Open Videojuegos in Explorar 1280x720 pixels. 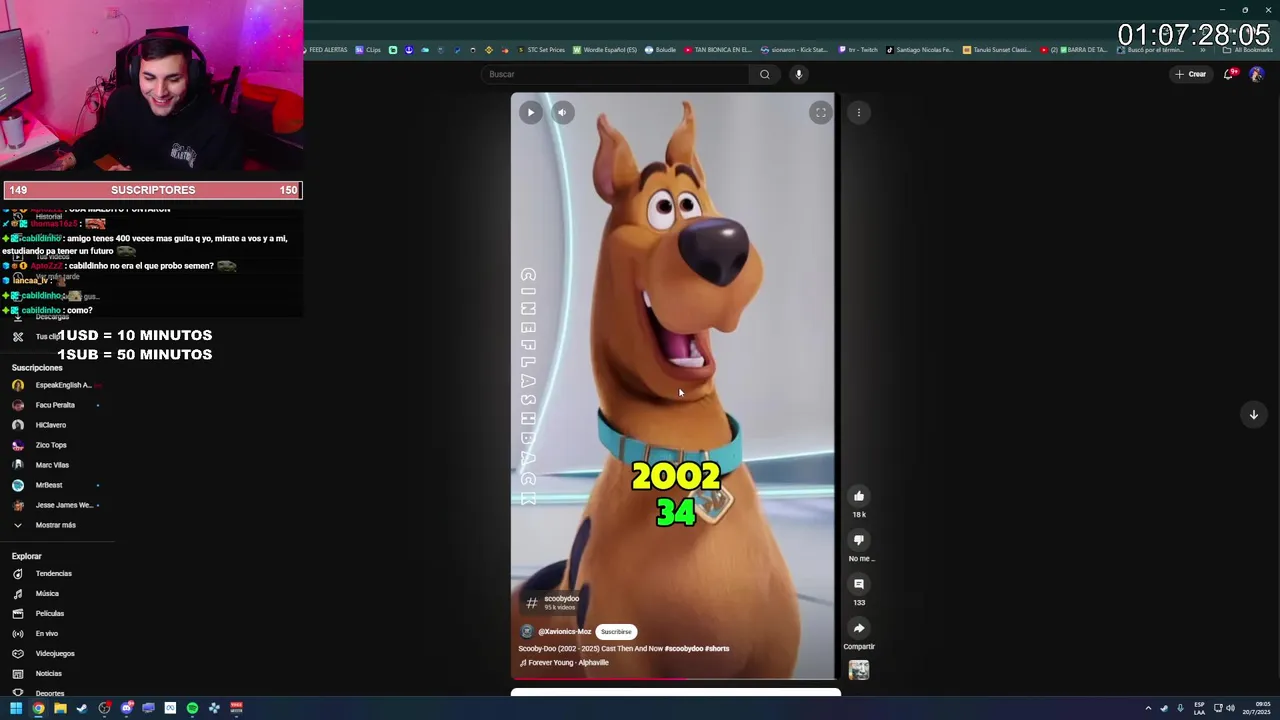click(x=57, y=654)
